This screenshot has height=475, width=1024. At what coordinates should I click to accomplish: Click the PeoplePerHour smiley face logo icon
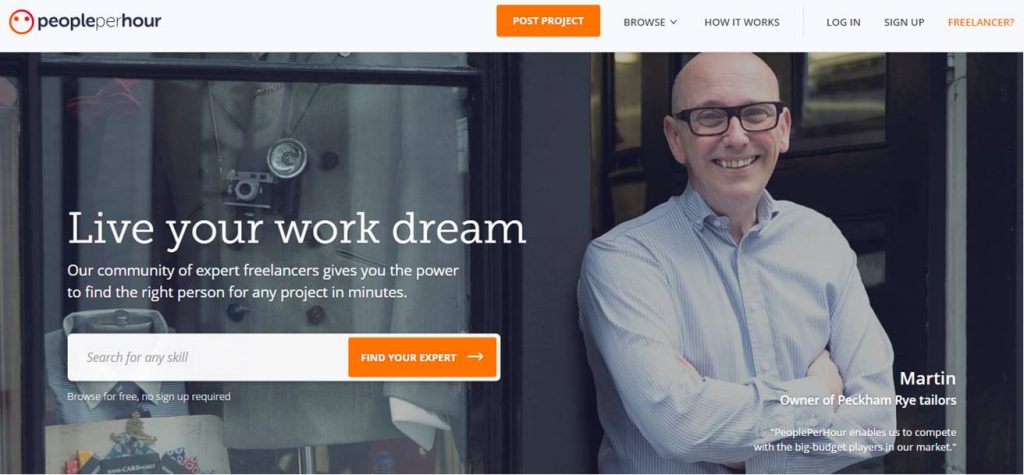pos(22,22)
